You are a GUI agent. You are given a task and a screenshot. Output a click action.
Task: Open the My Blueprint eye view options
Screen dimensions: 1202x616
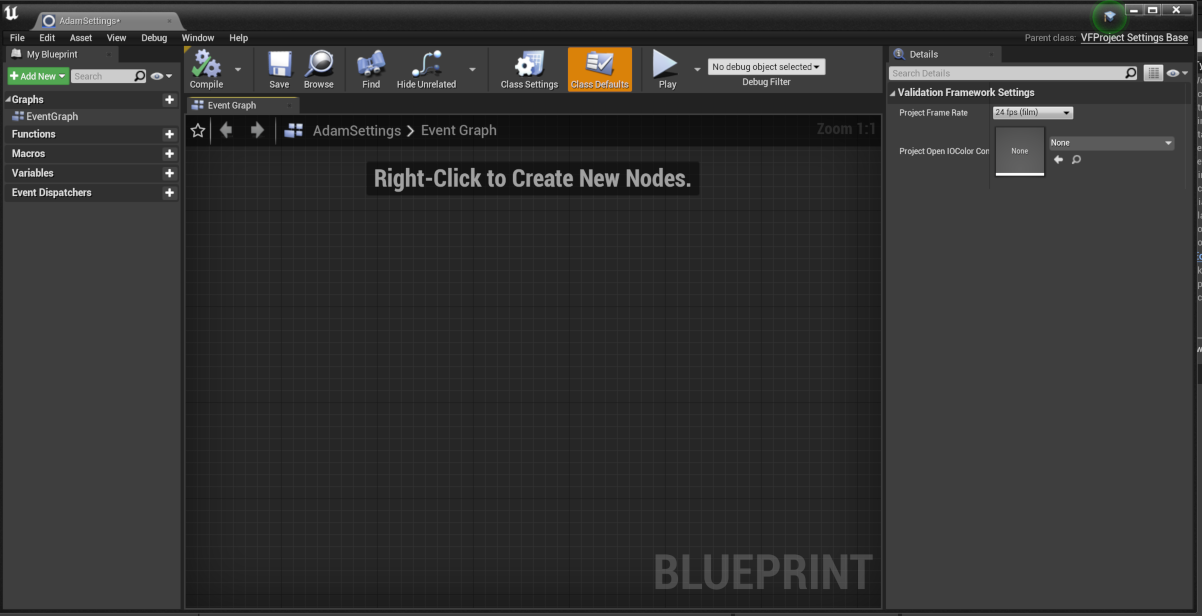[161, 76]
